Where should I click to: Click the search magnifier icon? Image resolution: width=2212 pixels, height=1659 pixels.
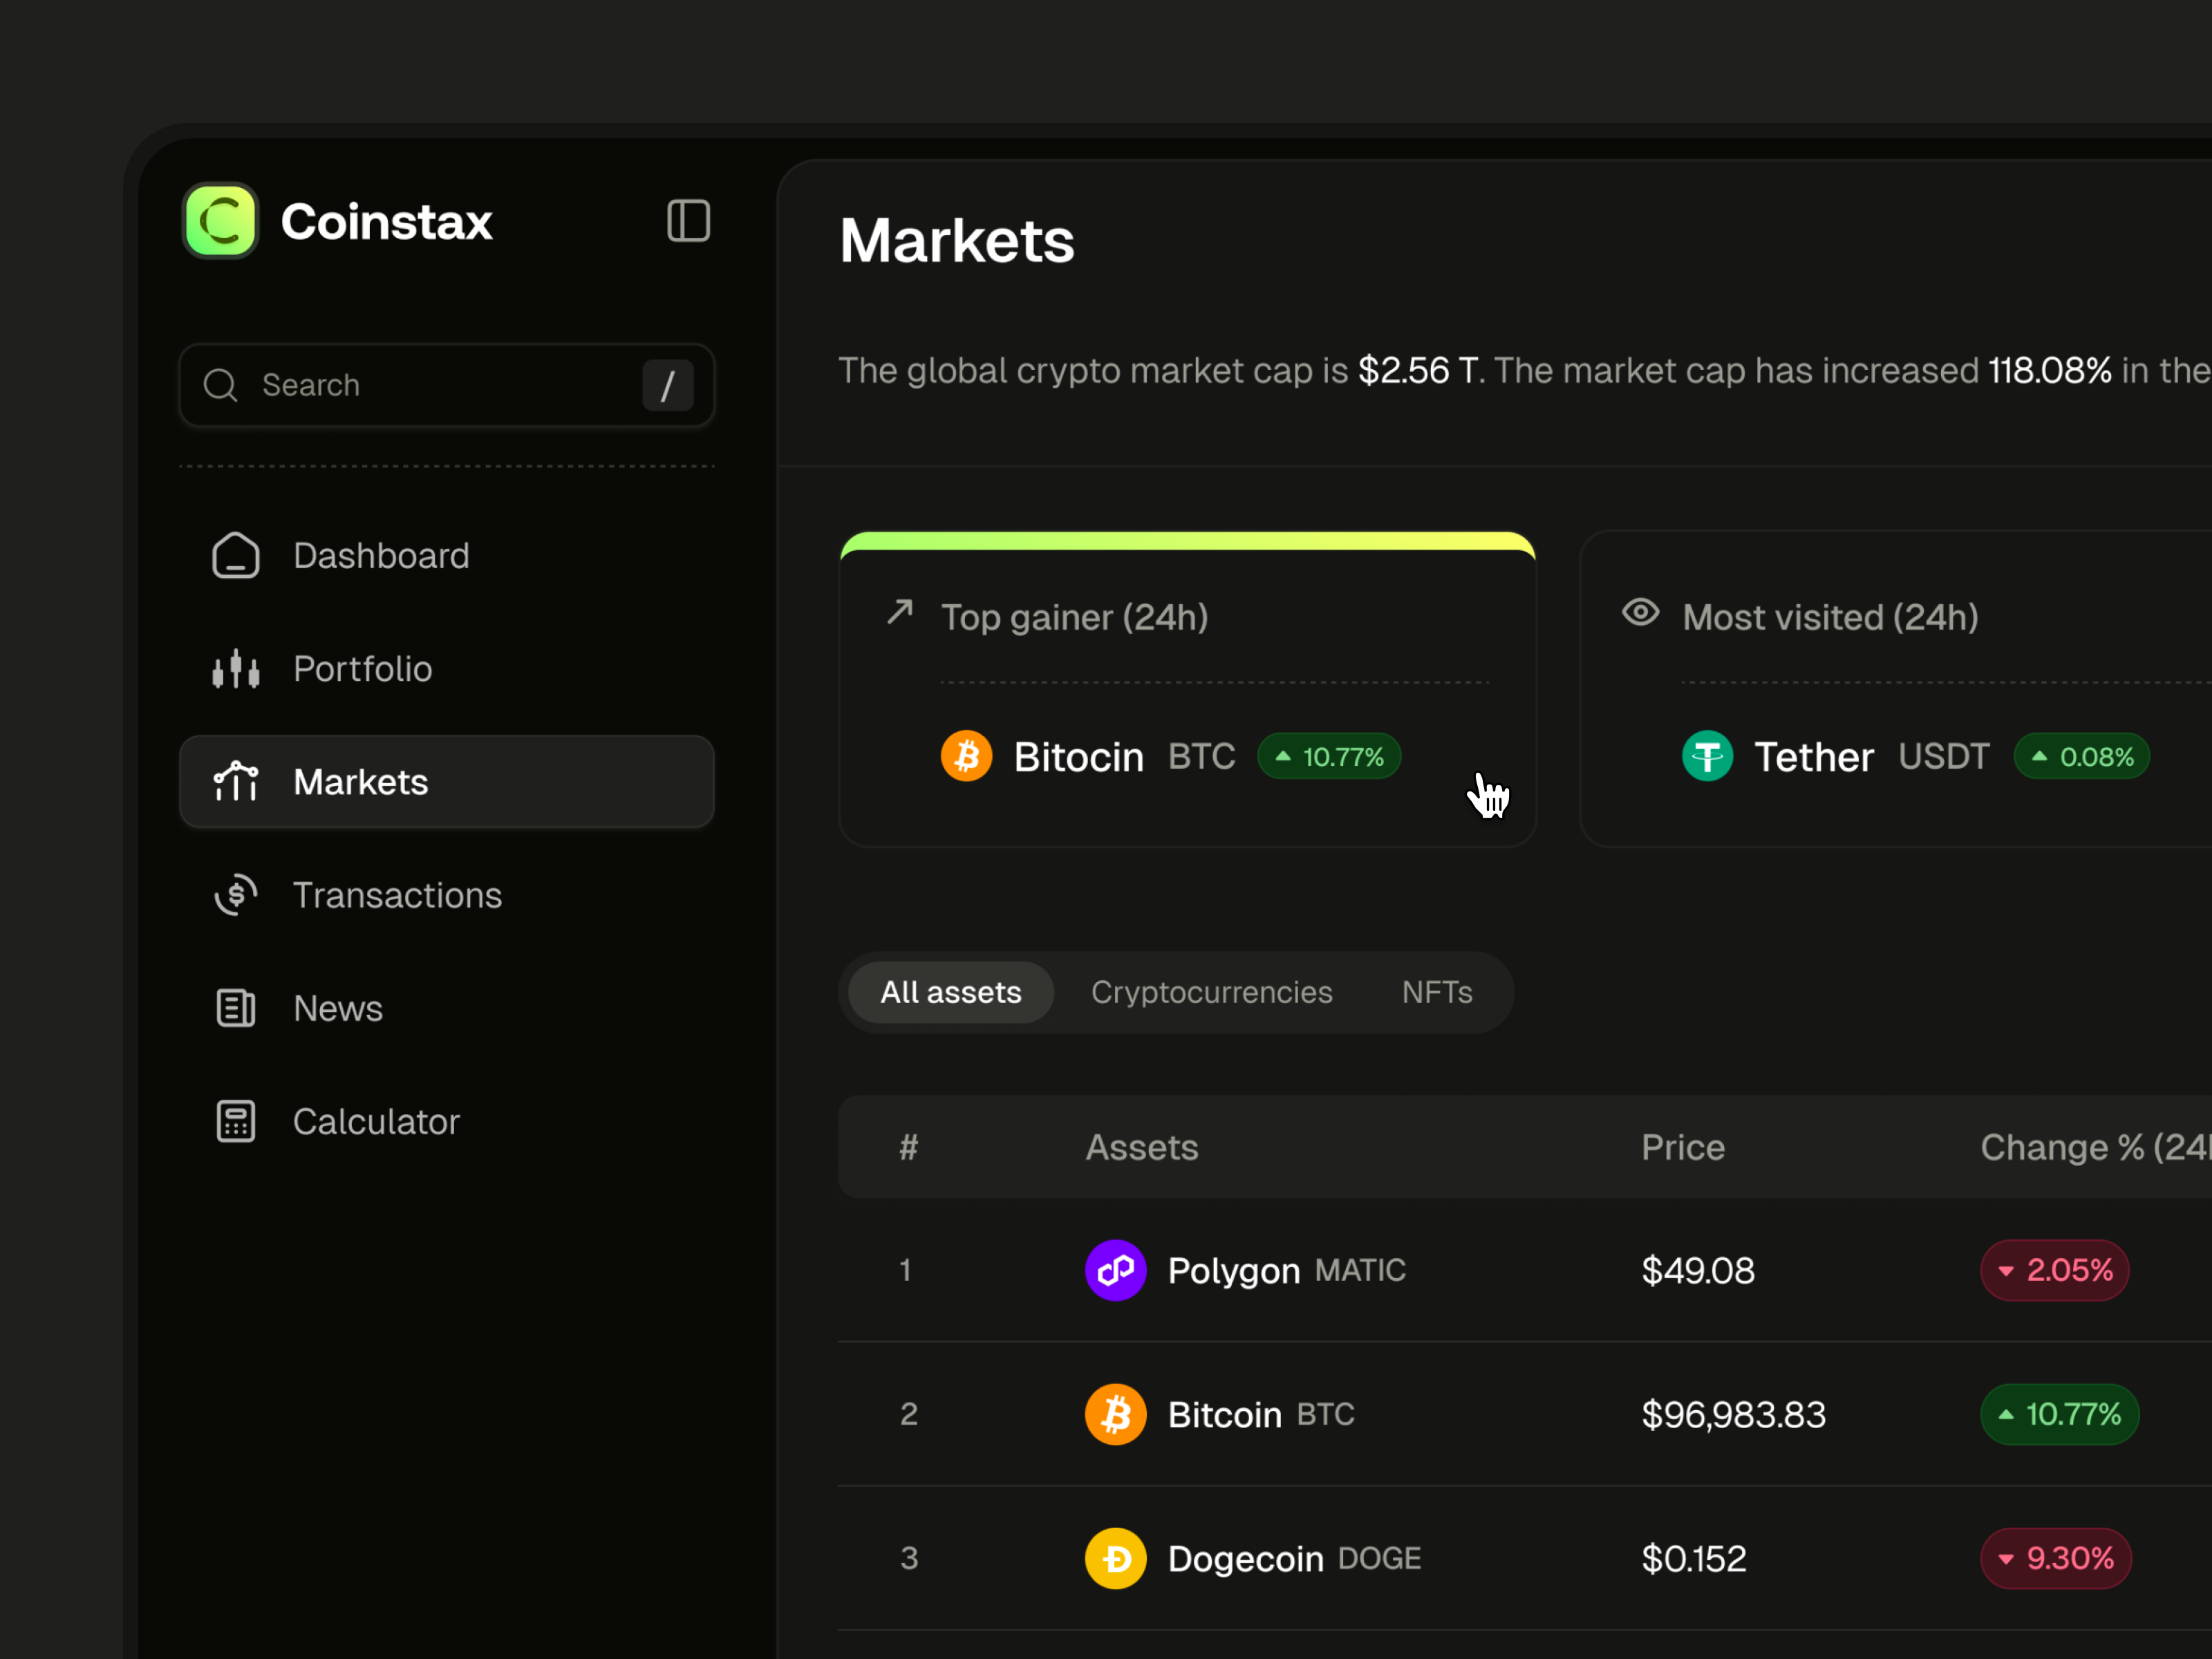pyautogui.click(x=220, y=385)
